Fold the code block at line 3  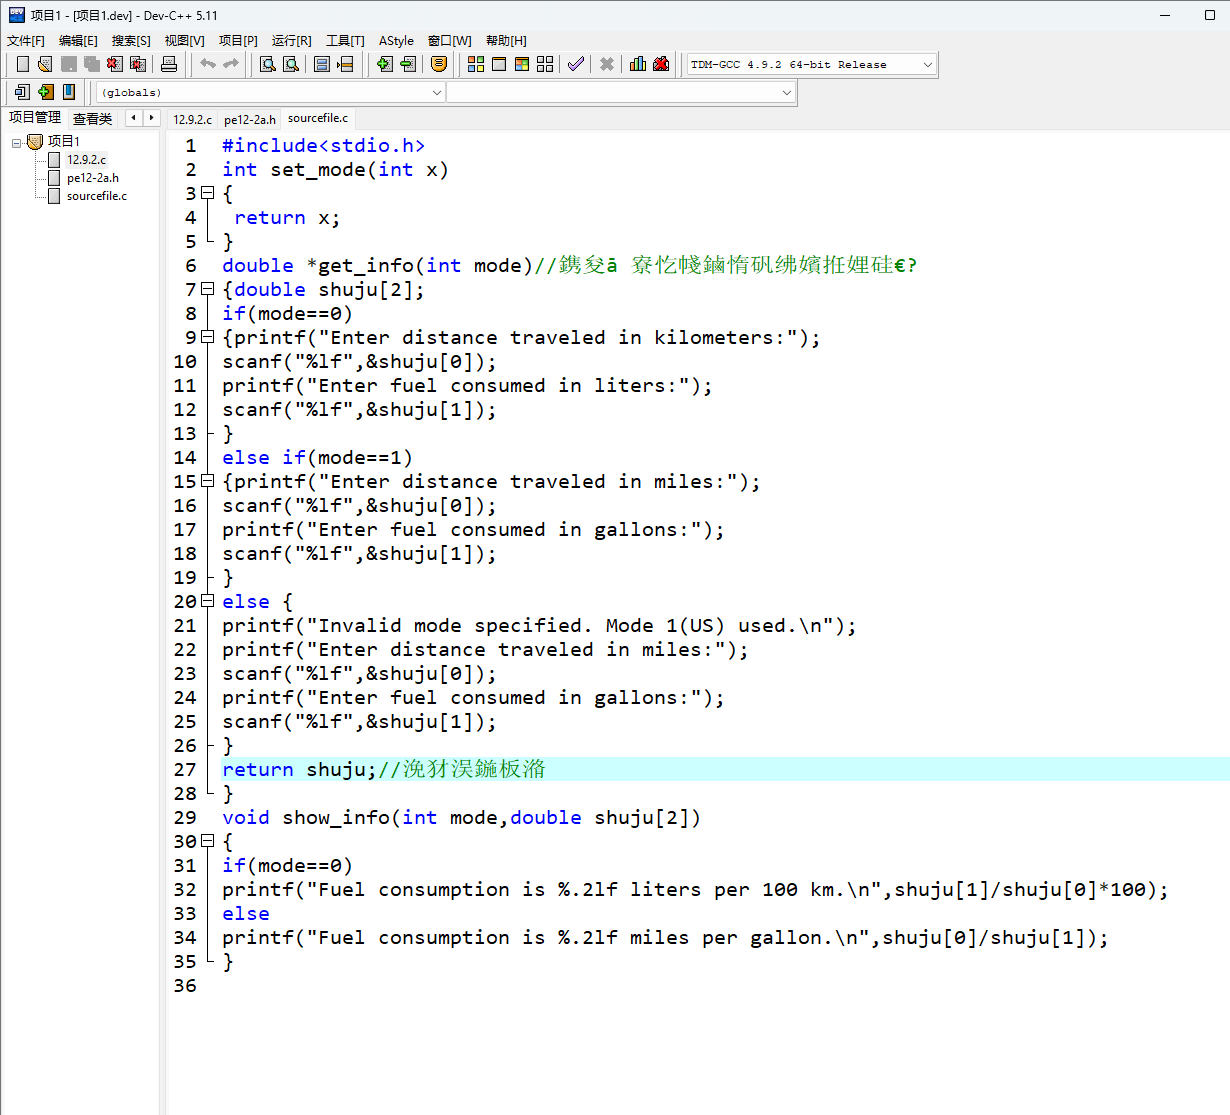point(207,193)
